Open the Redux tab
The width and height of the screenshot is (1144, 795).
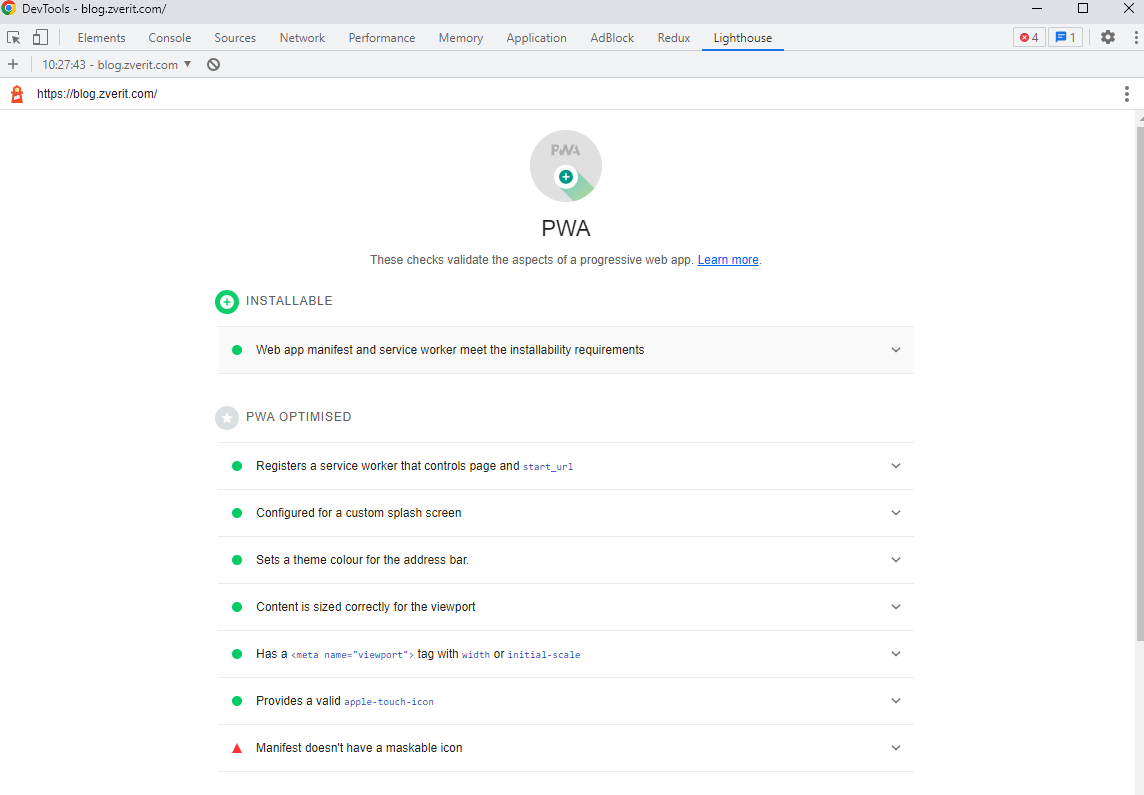(x=673, y=38)
